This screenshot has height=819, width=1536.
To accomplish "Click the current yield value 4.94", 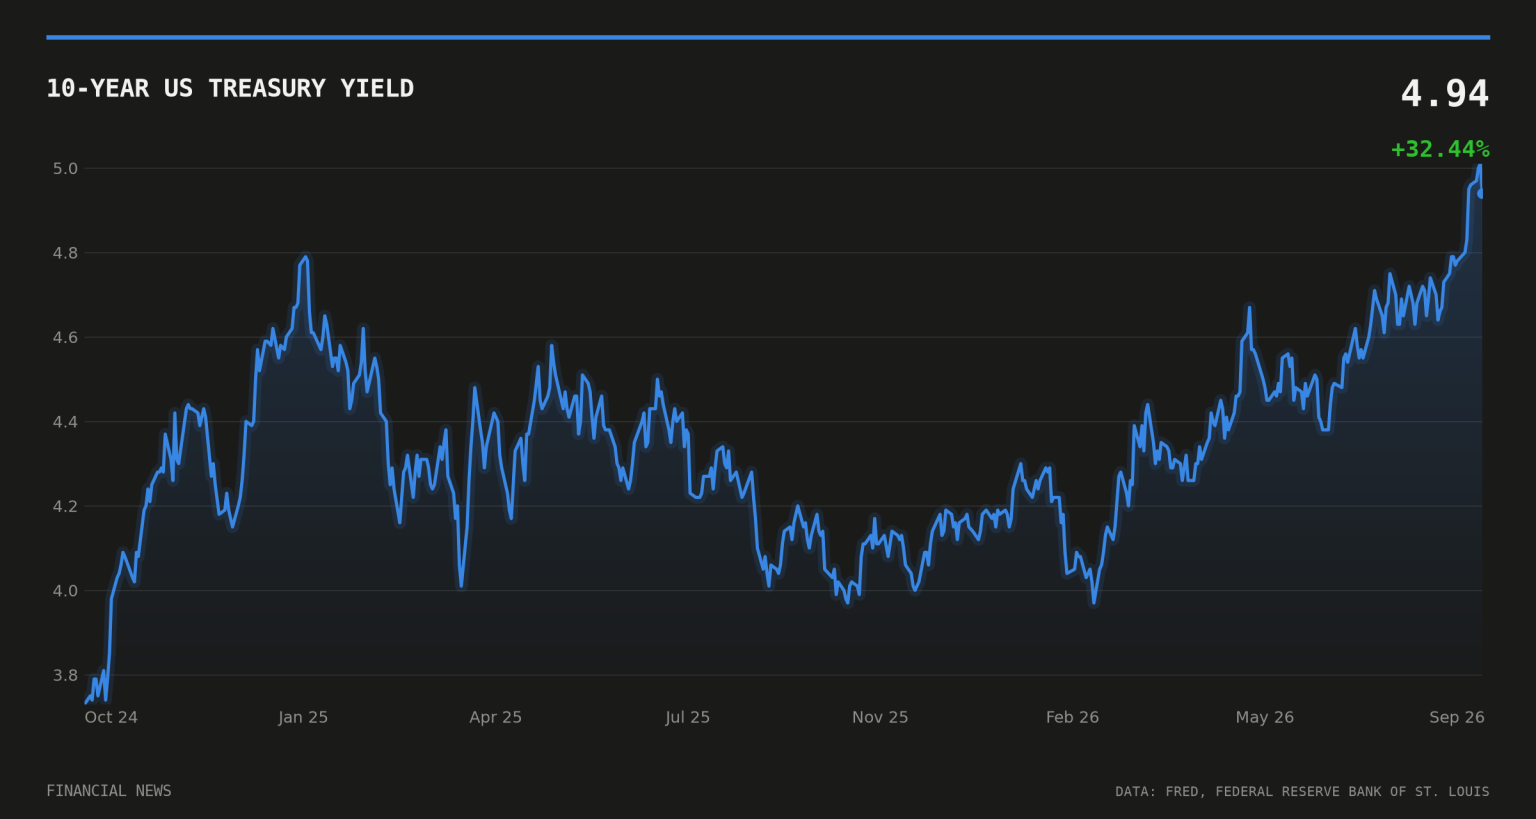I will (x=1445, y=93).
